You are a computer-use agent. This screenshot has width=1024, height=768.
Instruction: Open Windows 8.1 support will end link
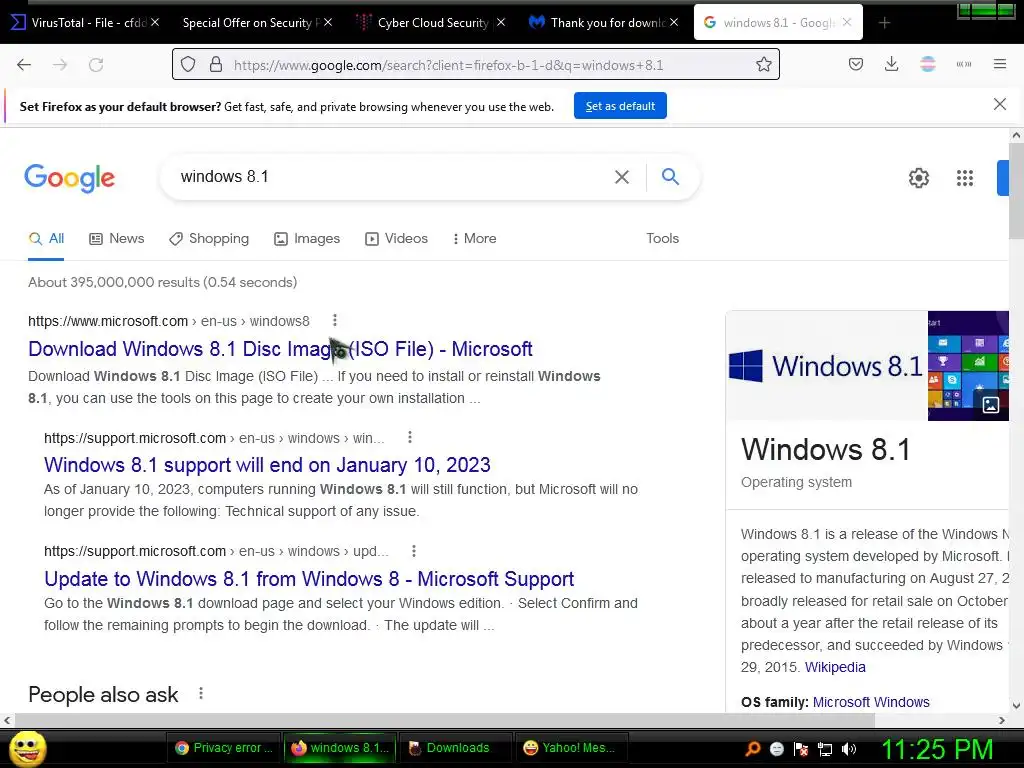pyautogui.click(x=267, y=465)
